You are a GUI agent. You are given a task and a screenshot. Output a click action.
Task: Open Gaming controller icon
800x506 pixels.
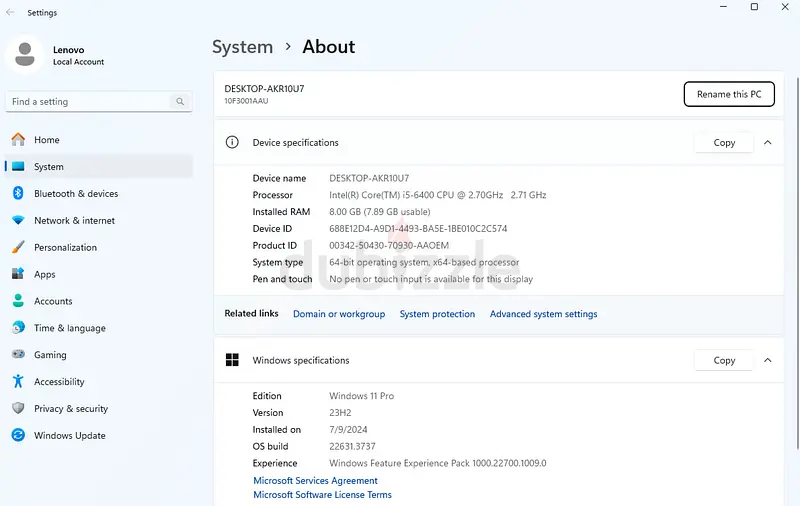[x=18, y=355]
